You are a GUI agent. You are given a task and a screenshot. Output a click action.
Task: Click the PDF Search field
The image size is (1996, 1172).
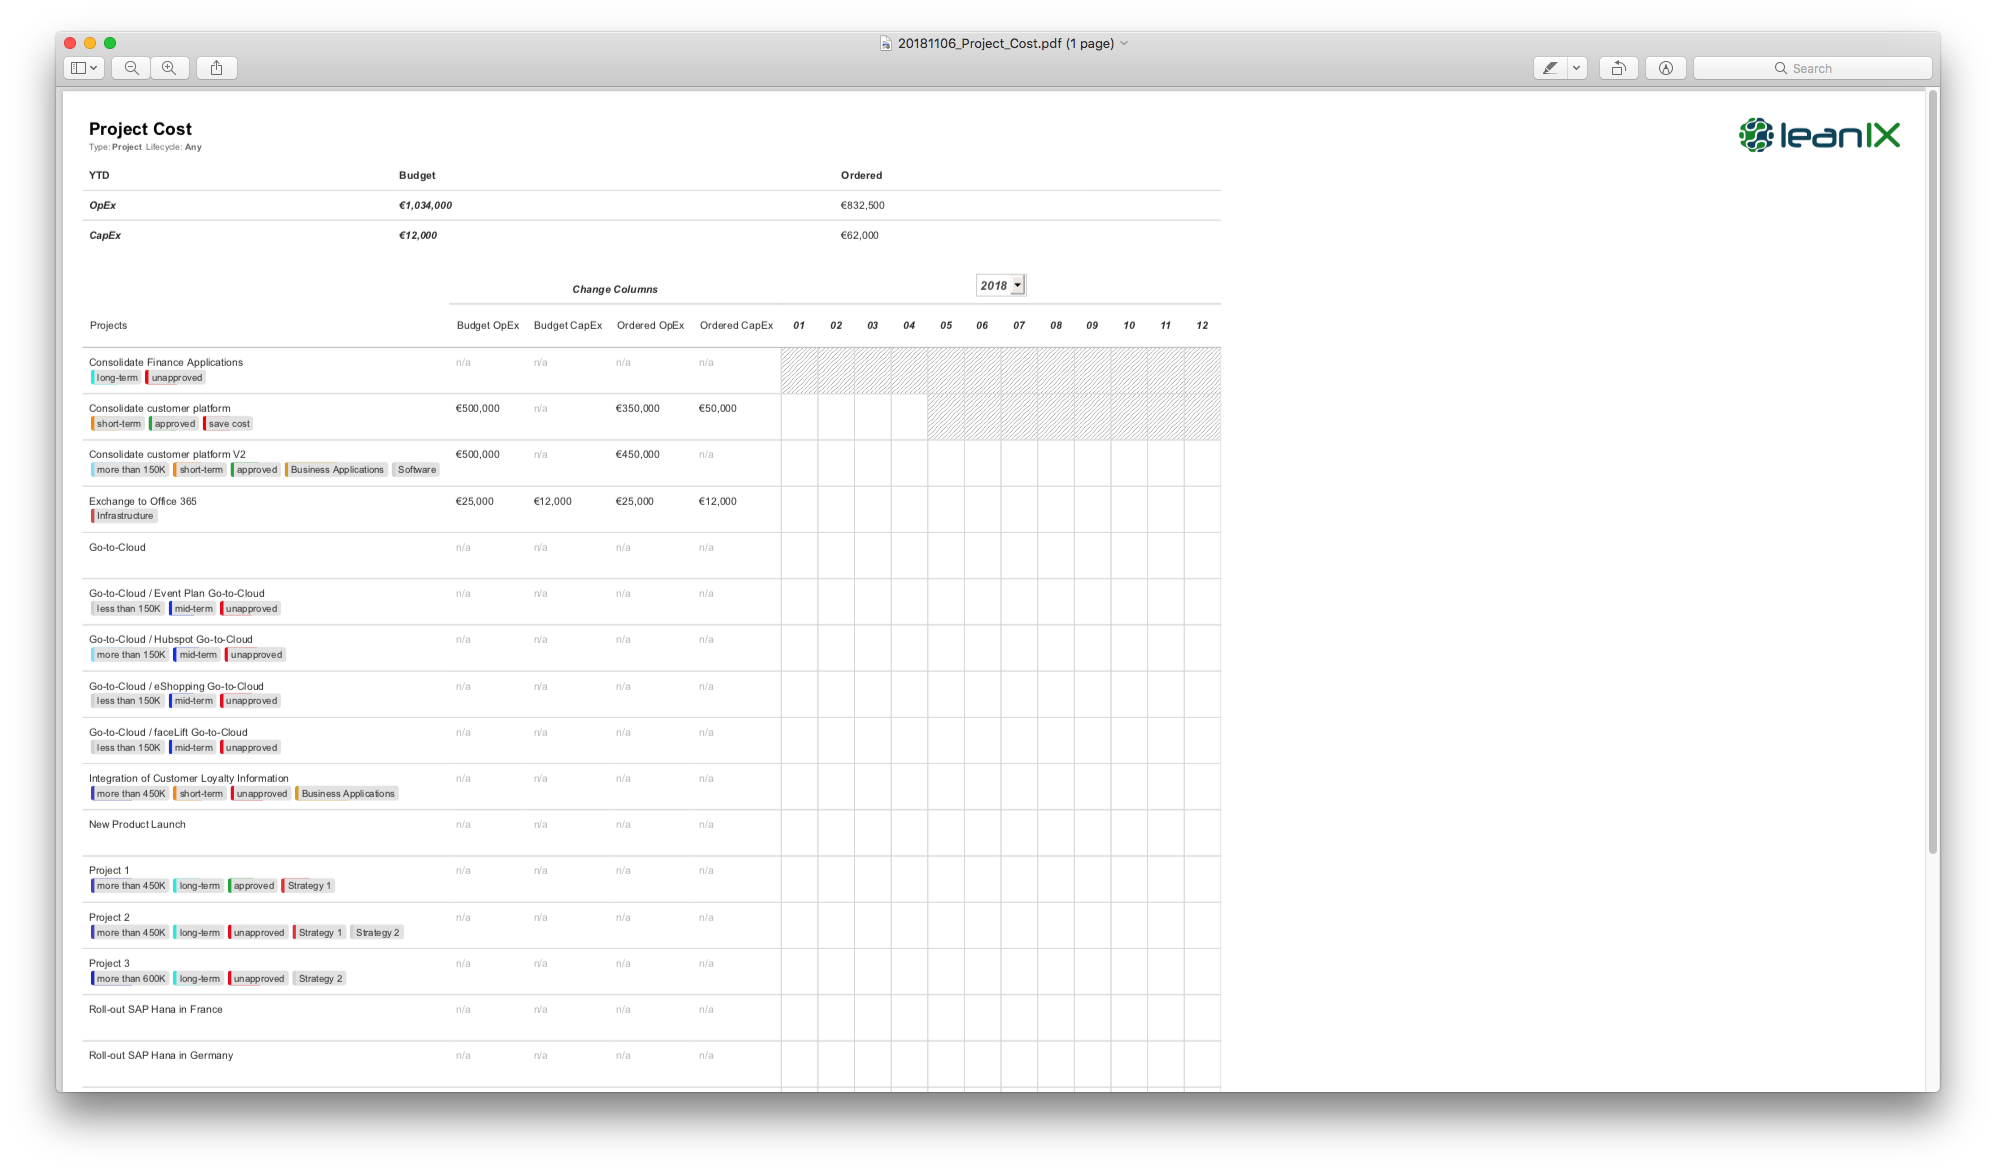1812,68
